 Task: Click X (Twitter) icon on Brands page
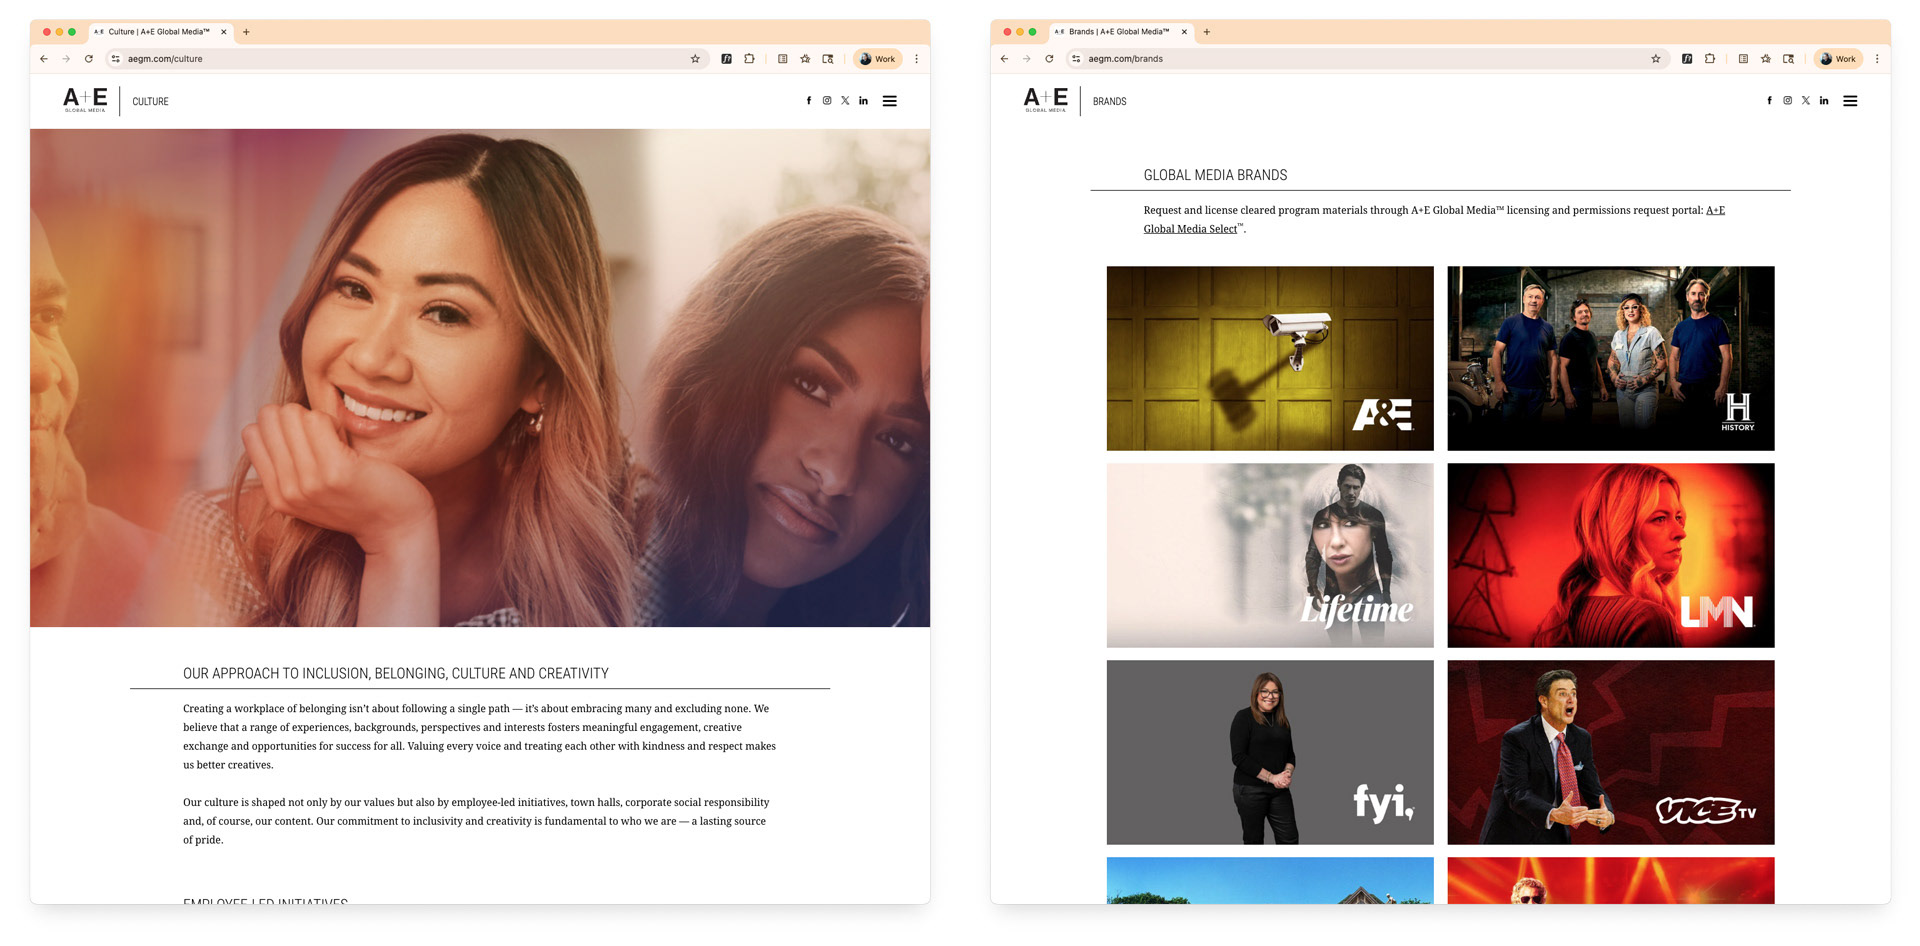(1806, 101)
